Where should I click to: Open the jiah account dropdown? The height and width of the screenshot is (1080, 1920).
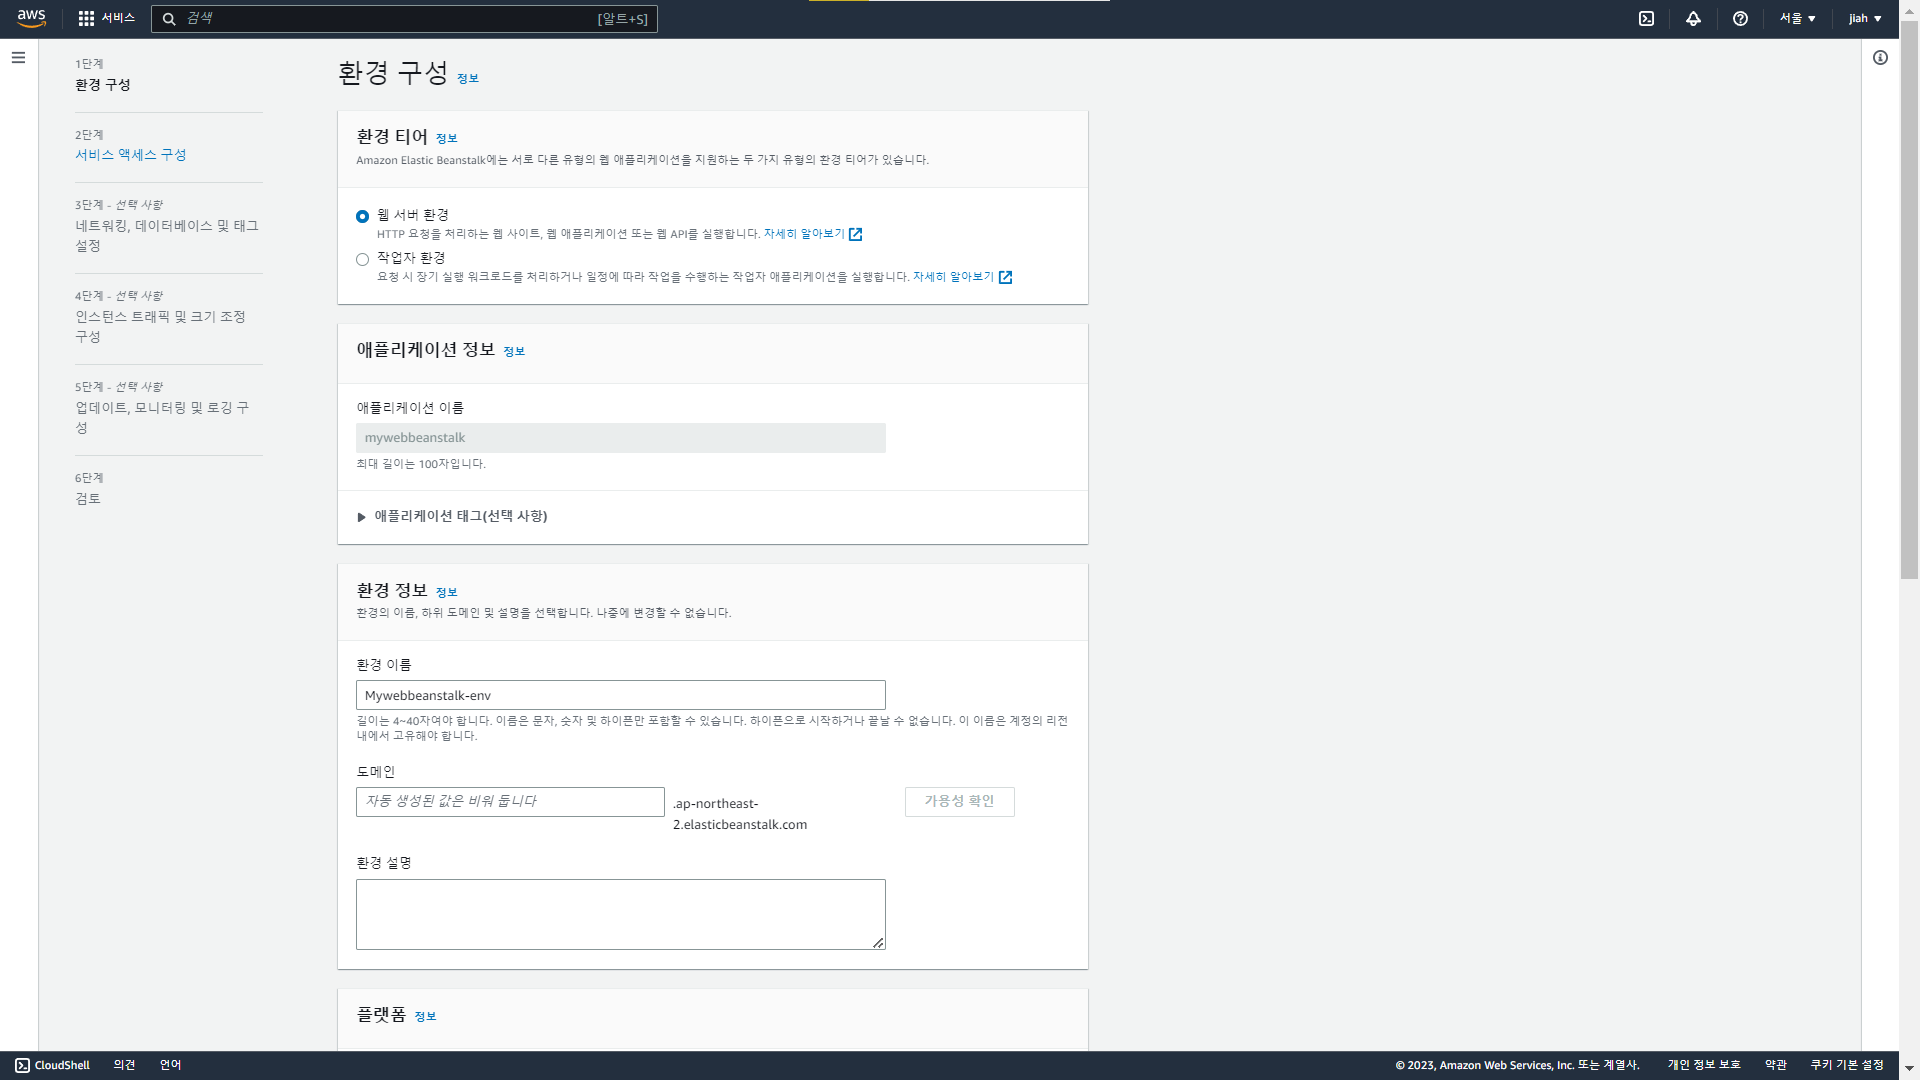tap(1865, 18)
